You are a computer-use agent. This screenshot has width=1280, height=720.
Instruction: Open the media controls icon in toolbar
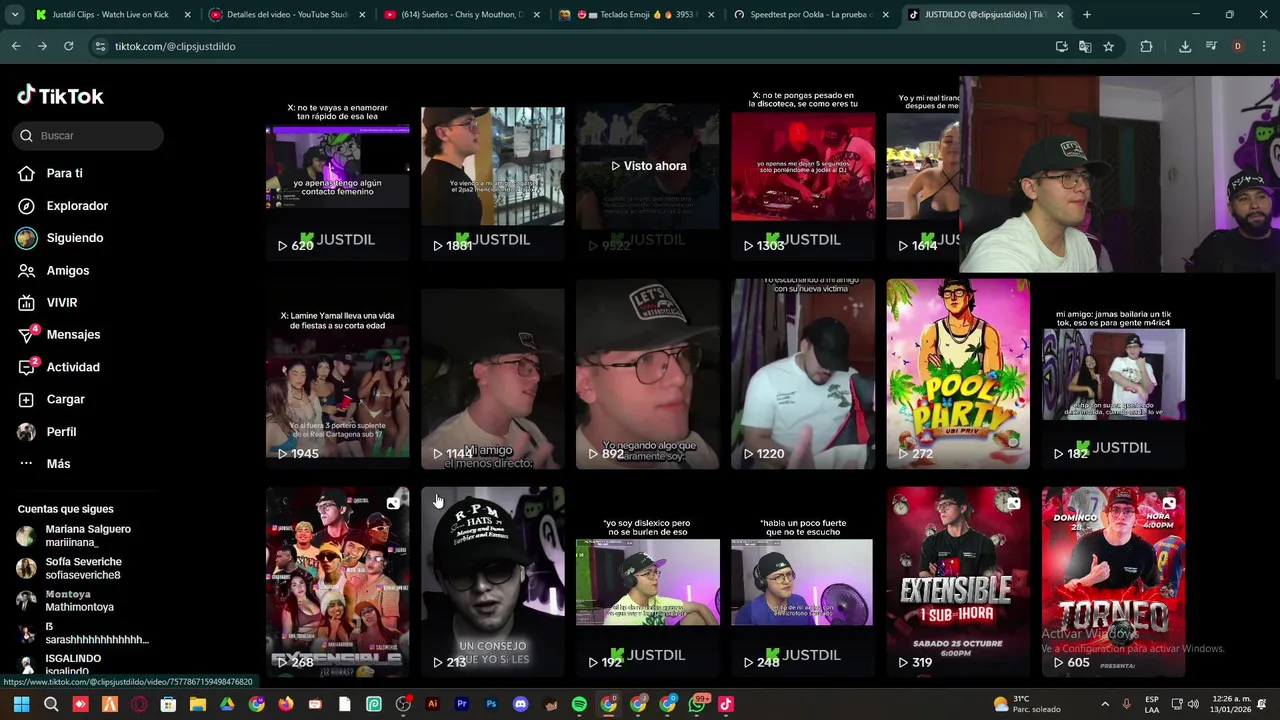[1211, 46]
